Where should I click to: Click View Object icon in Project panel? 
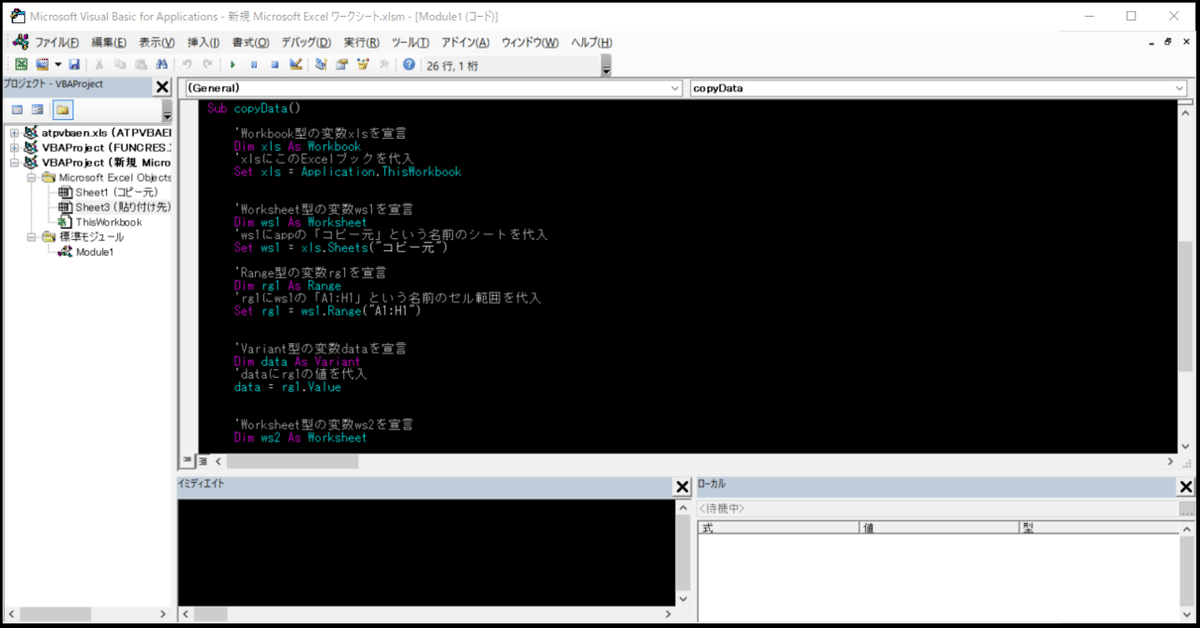coord(37,109)
